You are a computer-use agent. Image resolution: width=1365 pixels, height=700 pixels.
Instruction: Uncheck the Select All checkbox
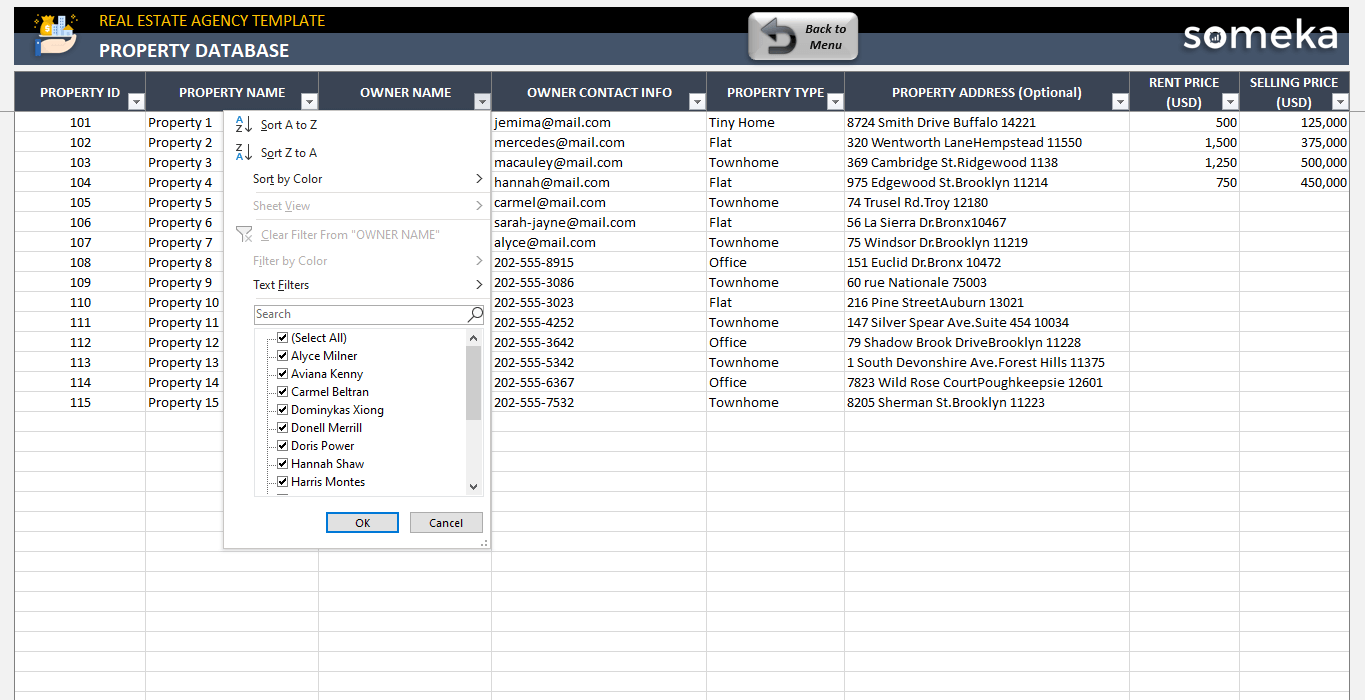tap(282, 337)
